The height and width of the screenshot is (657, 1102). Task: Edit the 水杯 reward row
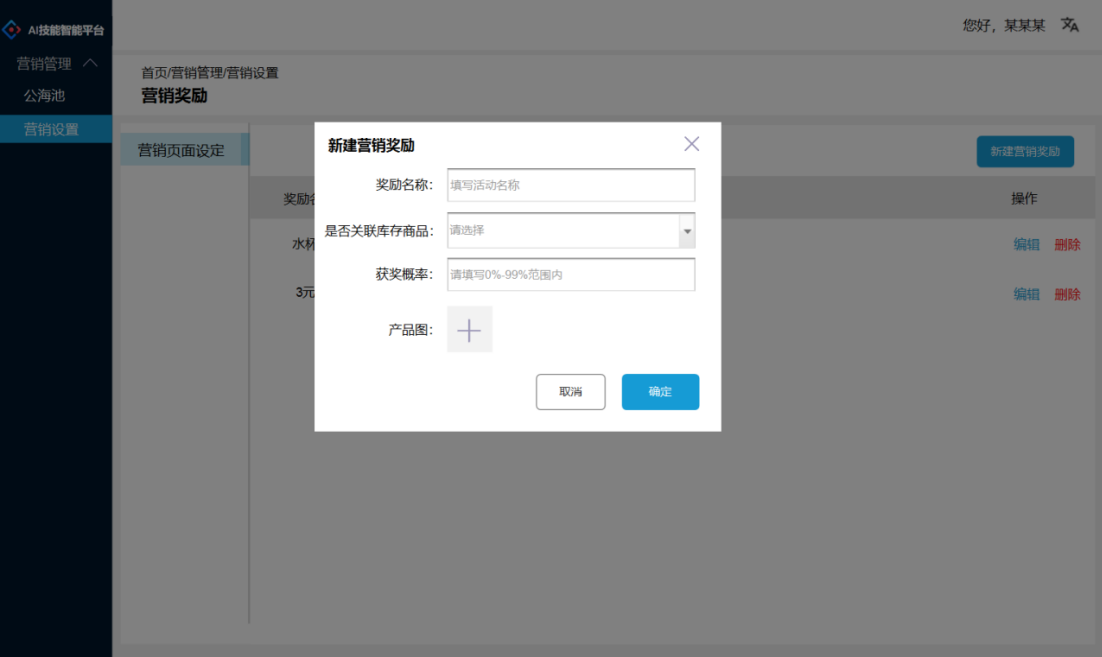pyautogui.click(x=1026, y=243)
